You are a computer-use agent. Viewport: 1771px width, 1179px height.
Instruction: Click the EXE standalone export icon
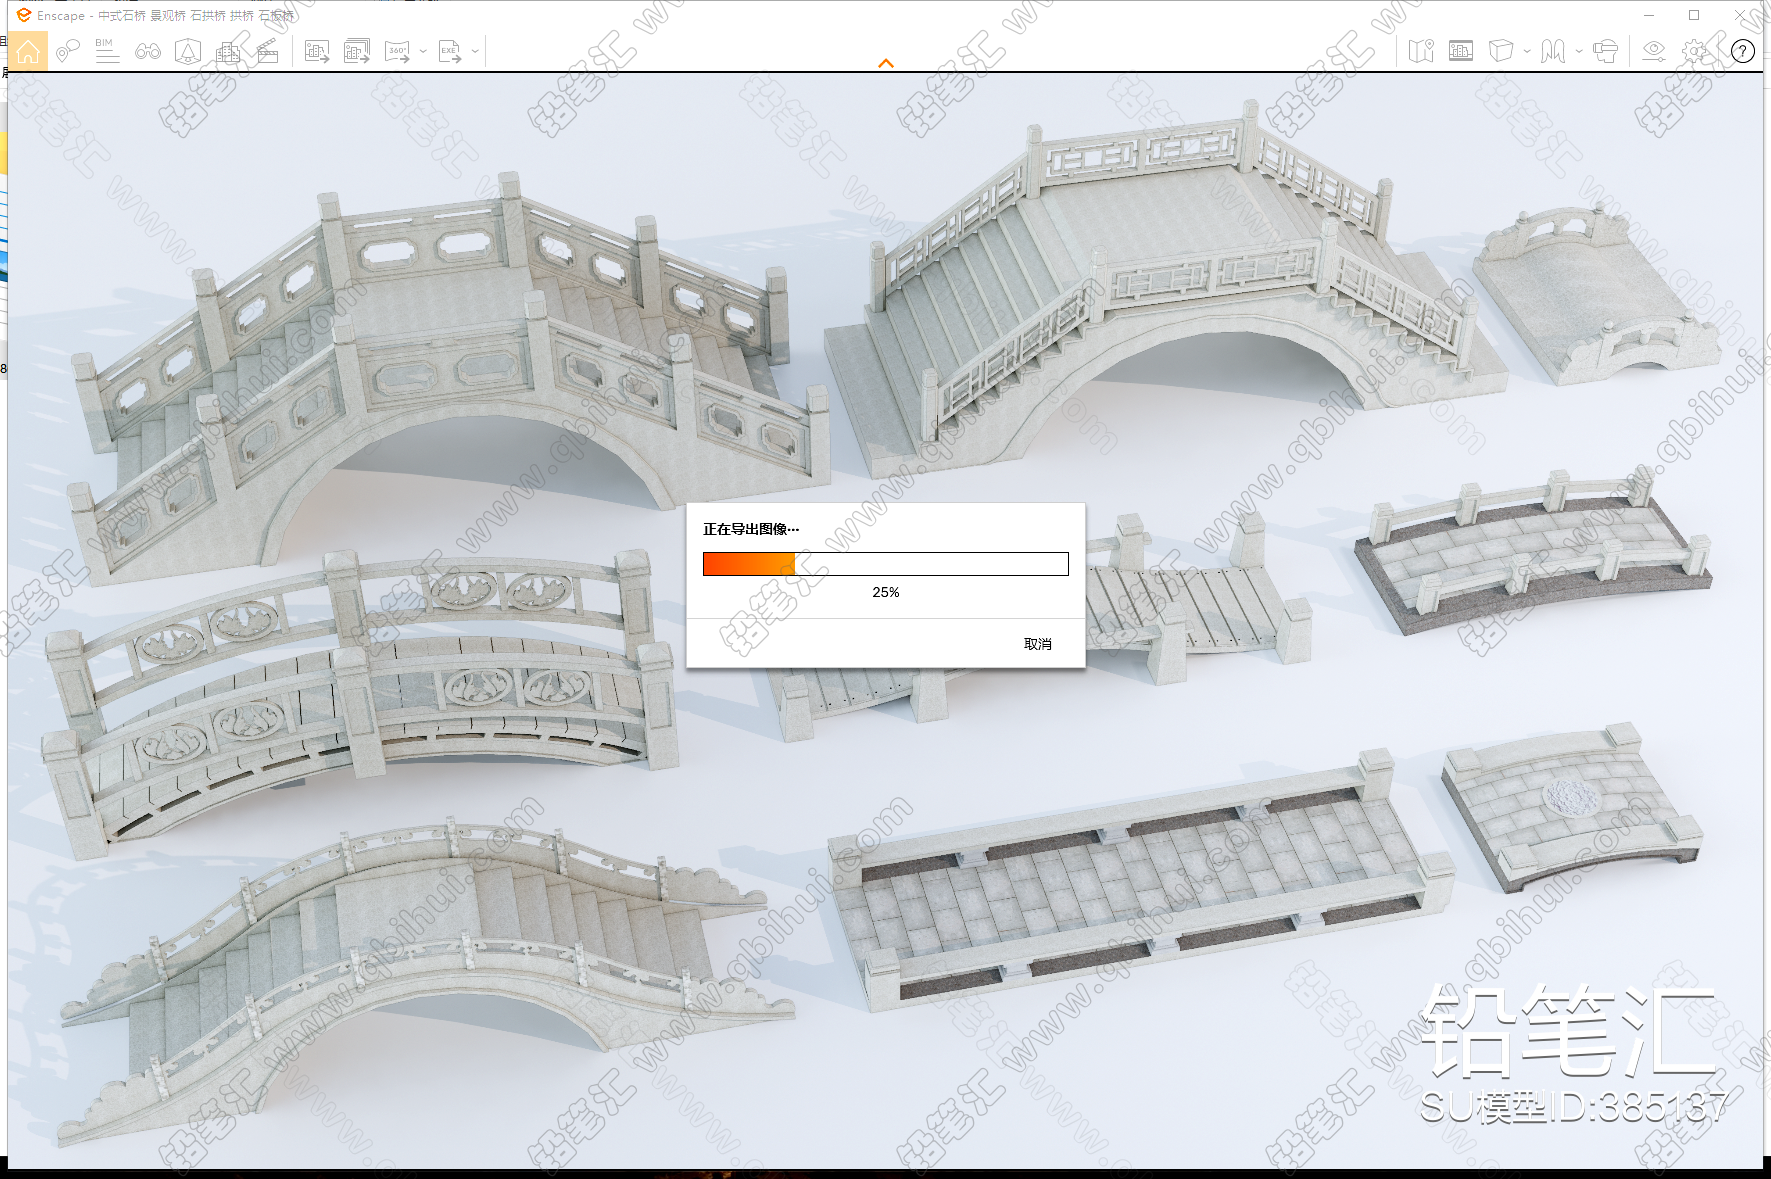(450, 51)
